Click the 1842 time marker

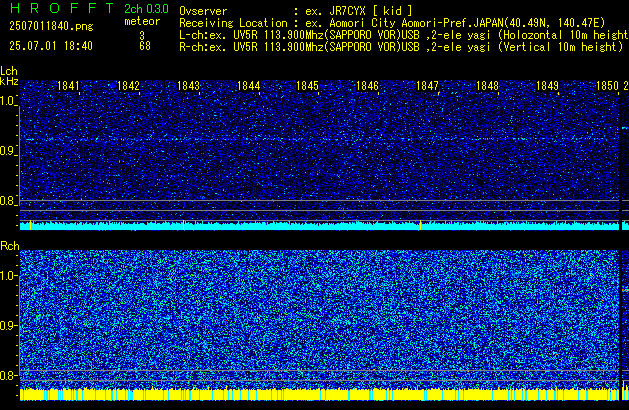coord(128,86)
